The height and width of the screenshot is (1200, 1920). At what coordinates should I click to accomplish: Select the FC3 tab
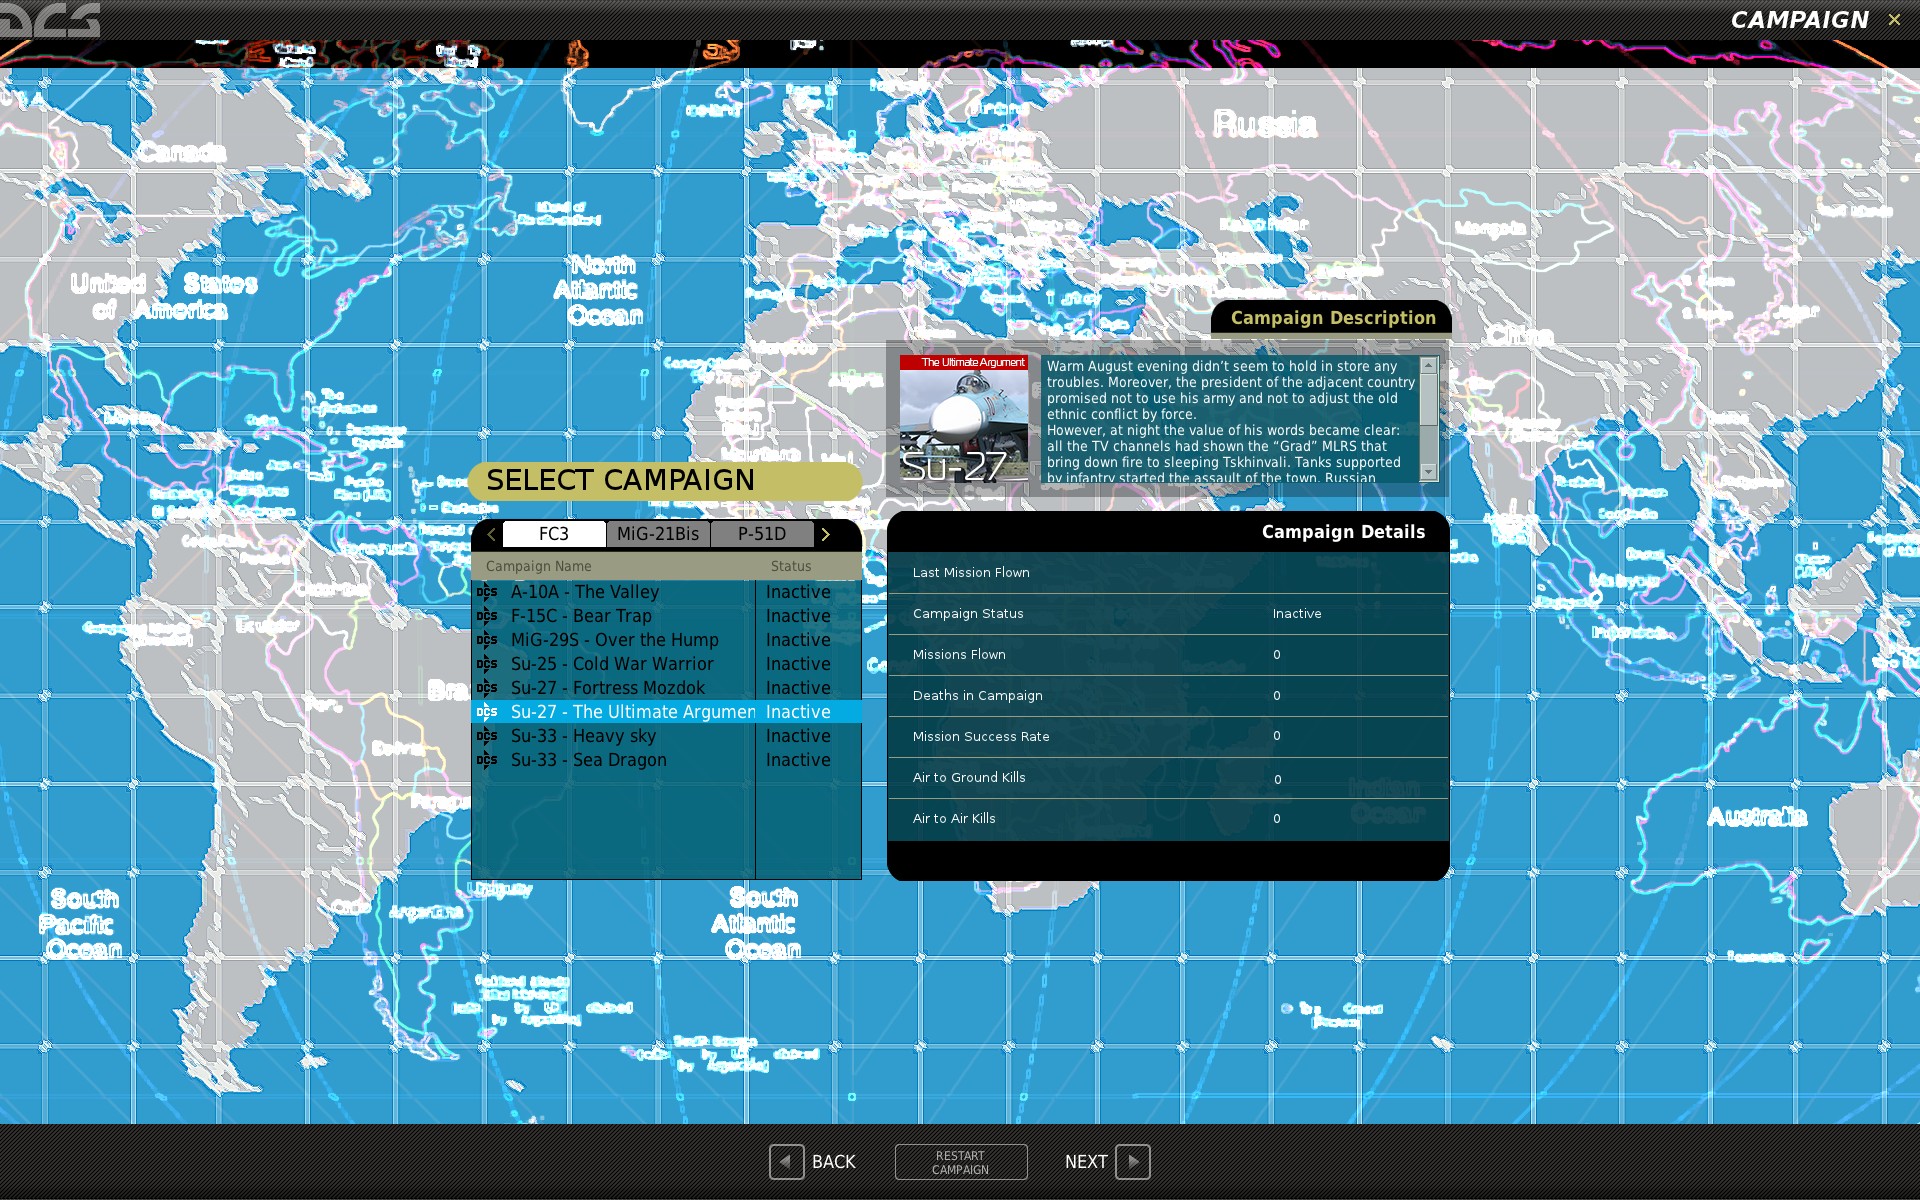(554, 534)
